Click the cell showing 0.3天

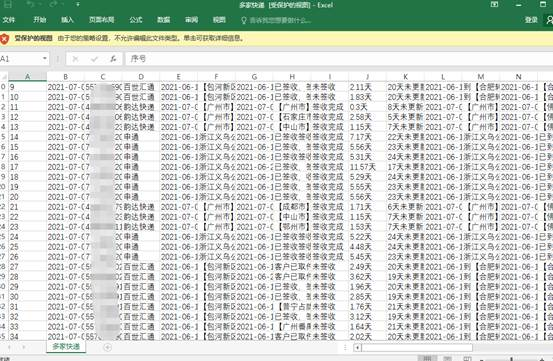tap(367, 107)
